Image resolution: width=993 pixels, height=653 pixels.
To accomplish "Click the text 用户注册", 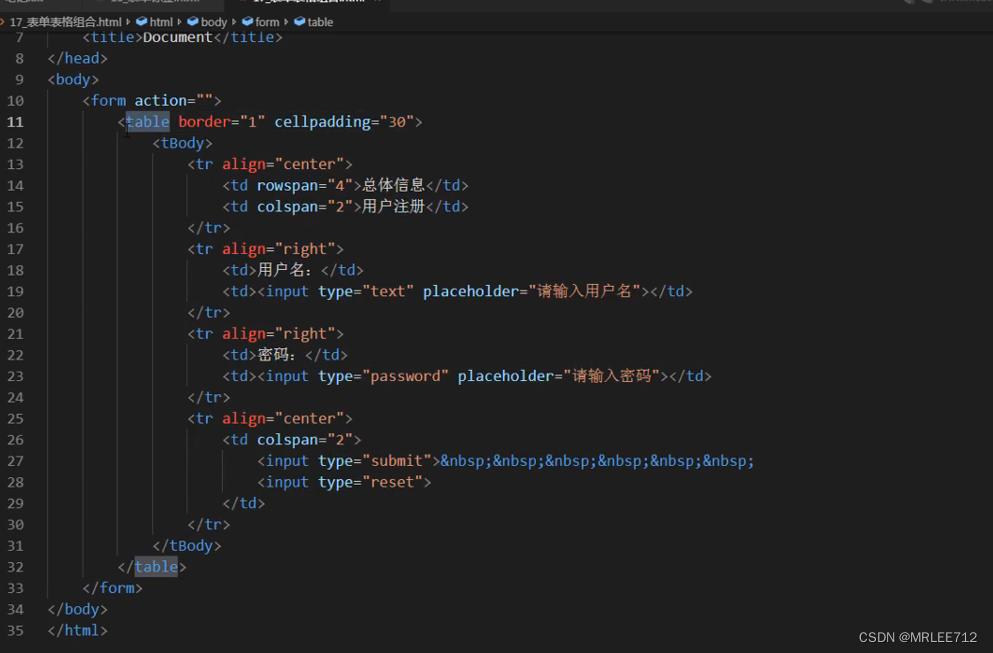I will tap(393, 207).
